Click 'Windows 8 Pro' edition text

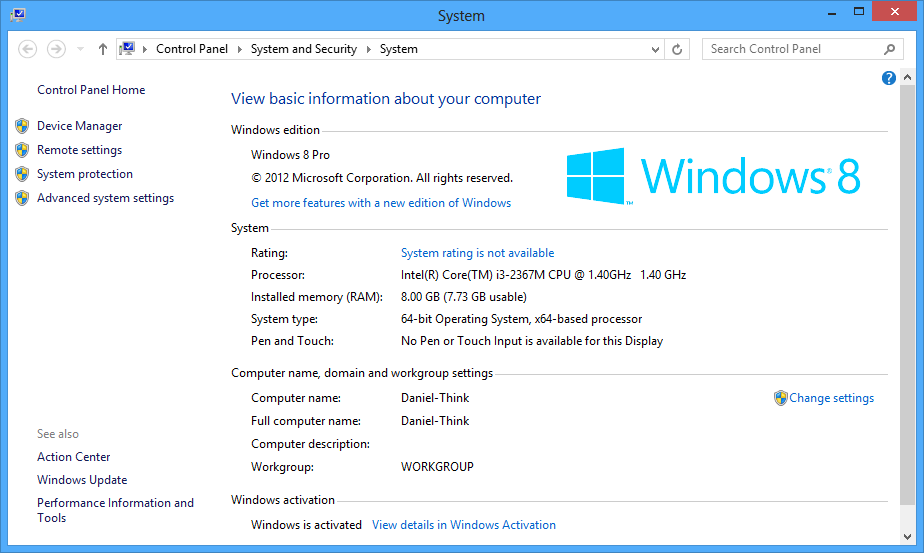pos(291,155)
